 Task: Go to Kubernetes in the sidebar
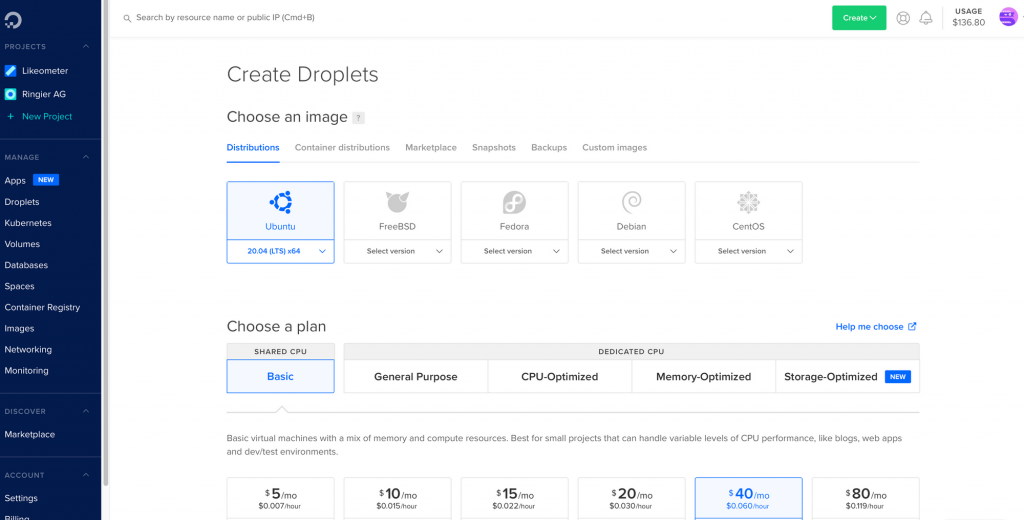(x=27, y=223)
